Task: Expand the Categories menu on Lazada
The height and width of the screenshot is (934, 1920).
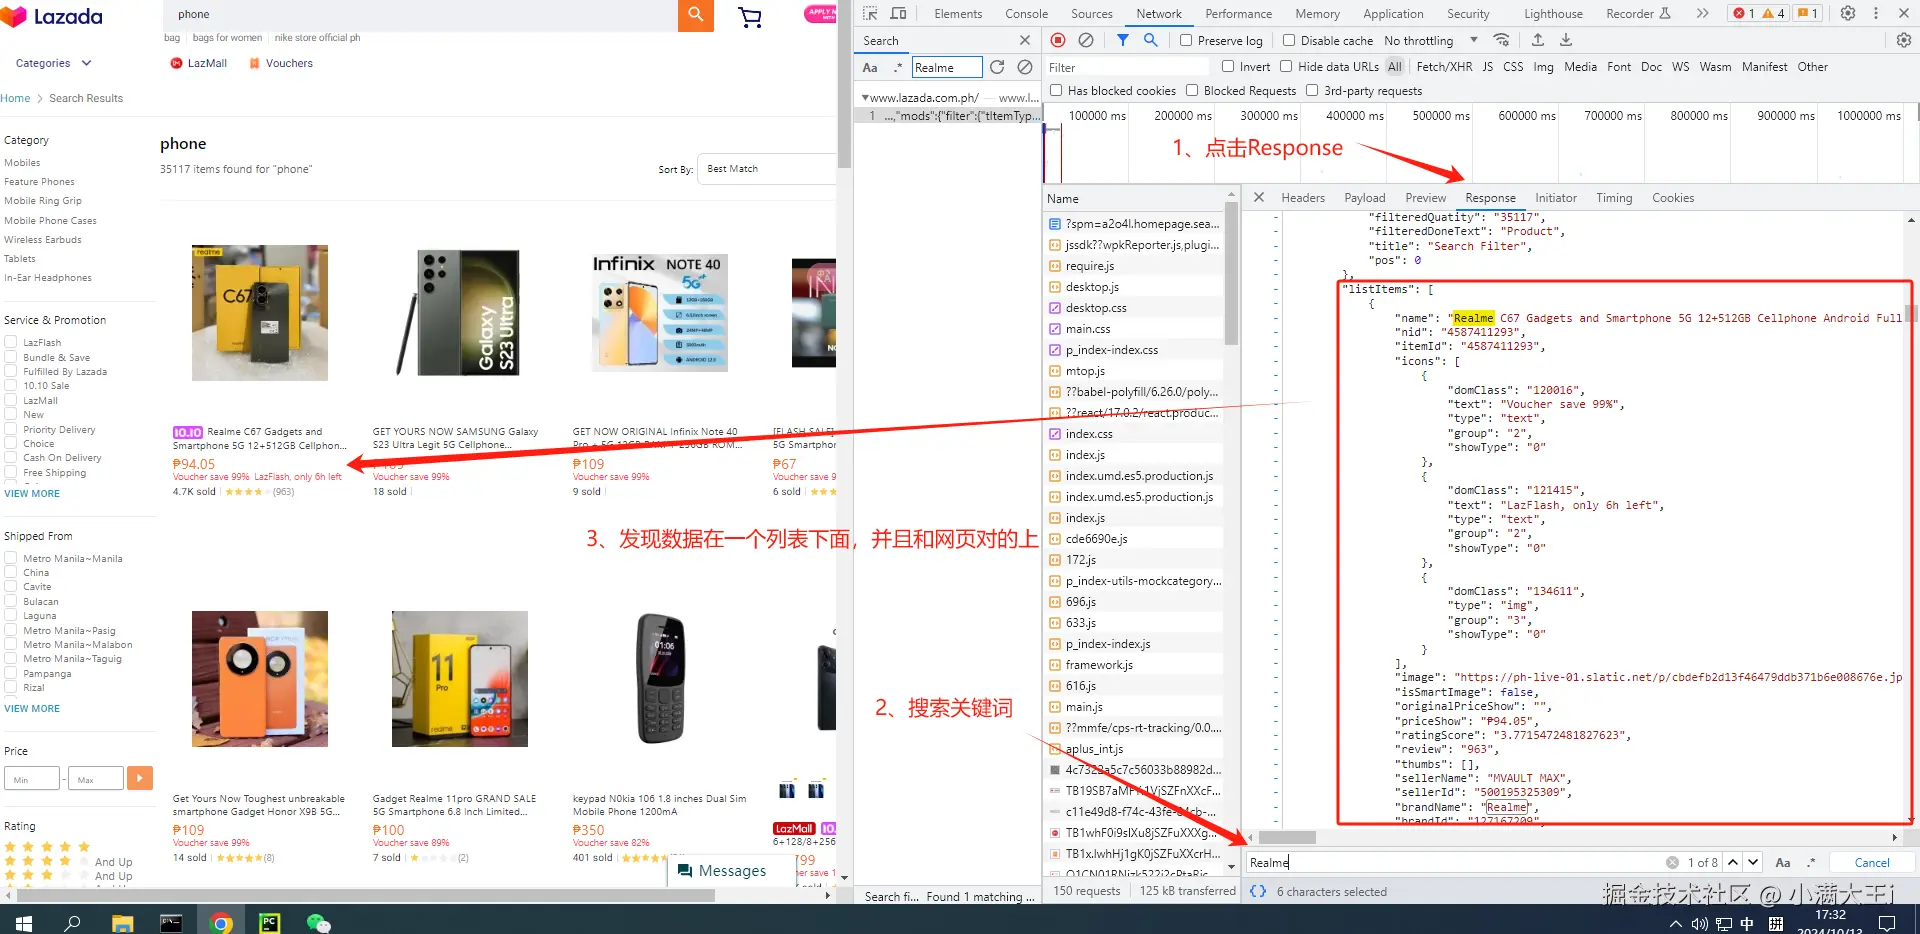Action: point(54,63)
